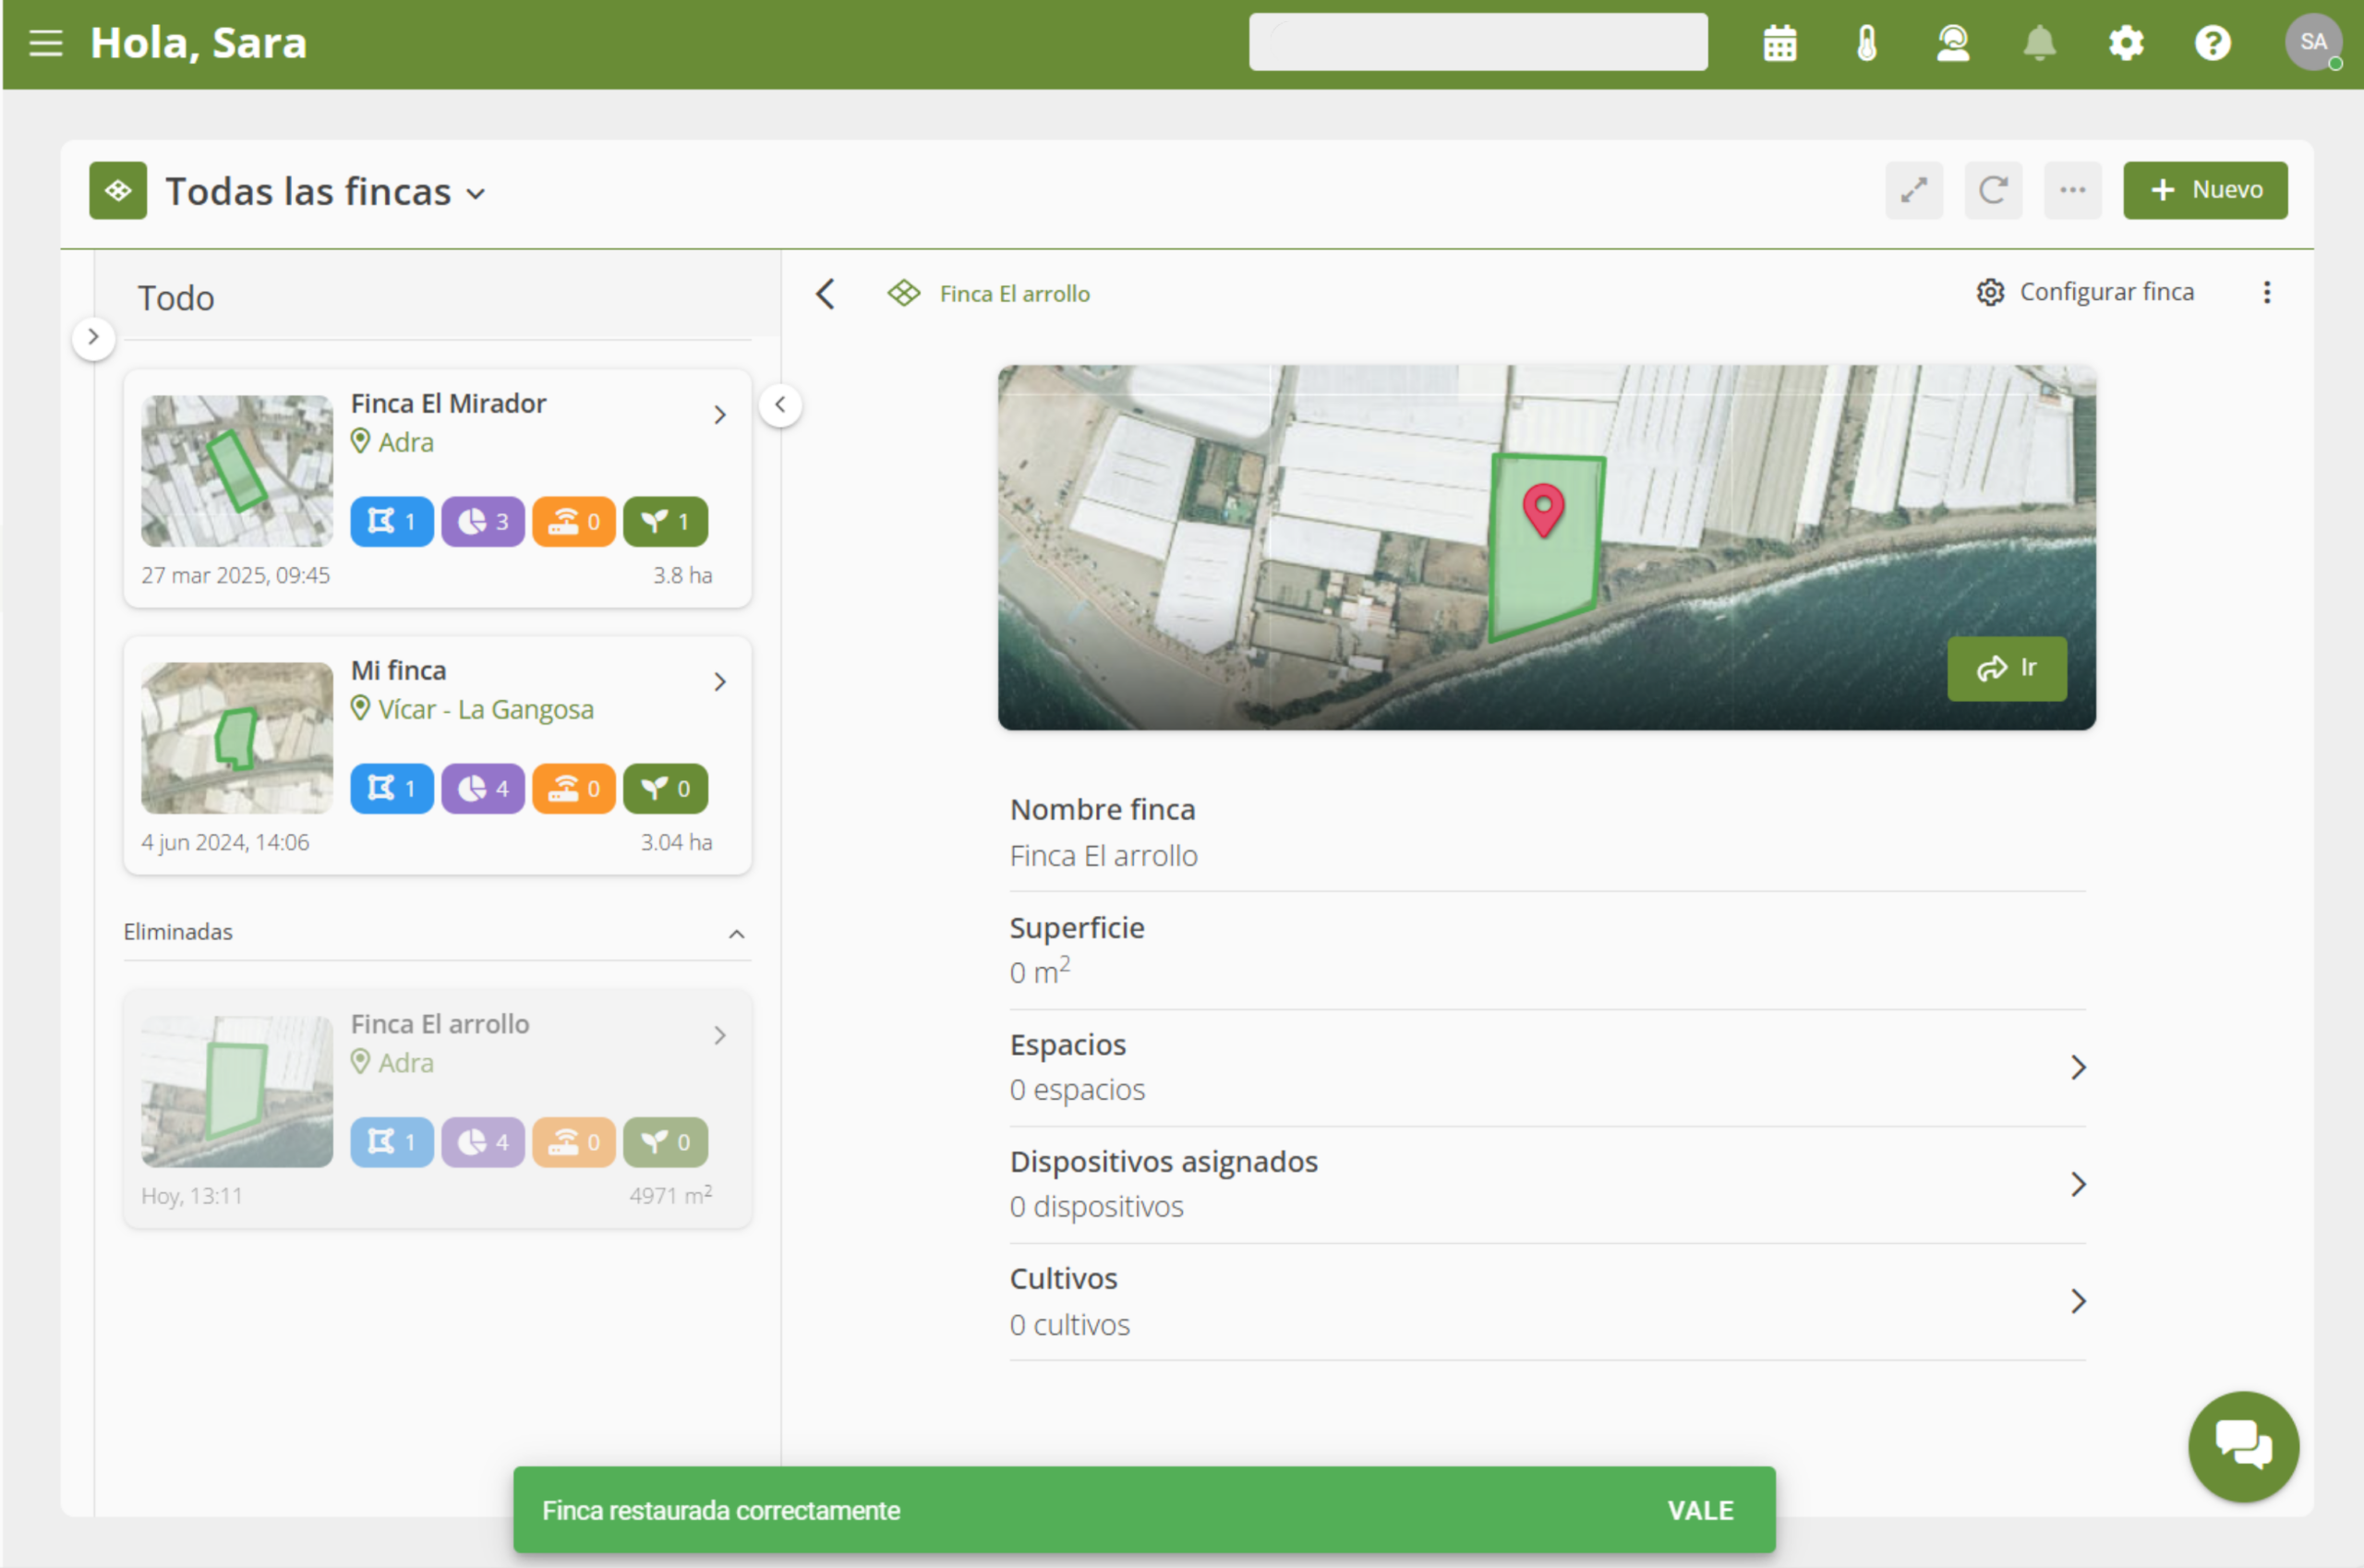Viewport: 2364px width, 1568px height.
Task: Toggle fullscreen expand icon
Action: [x=1914, y=190]
